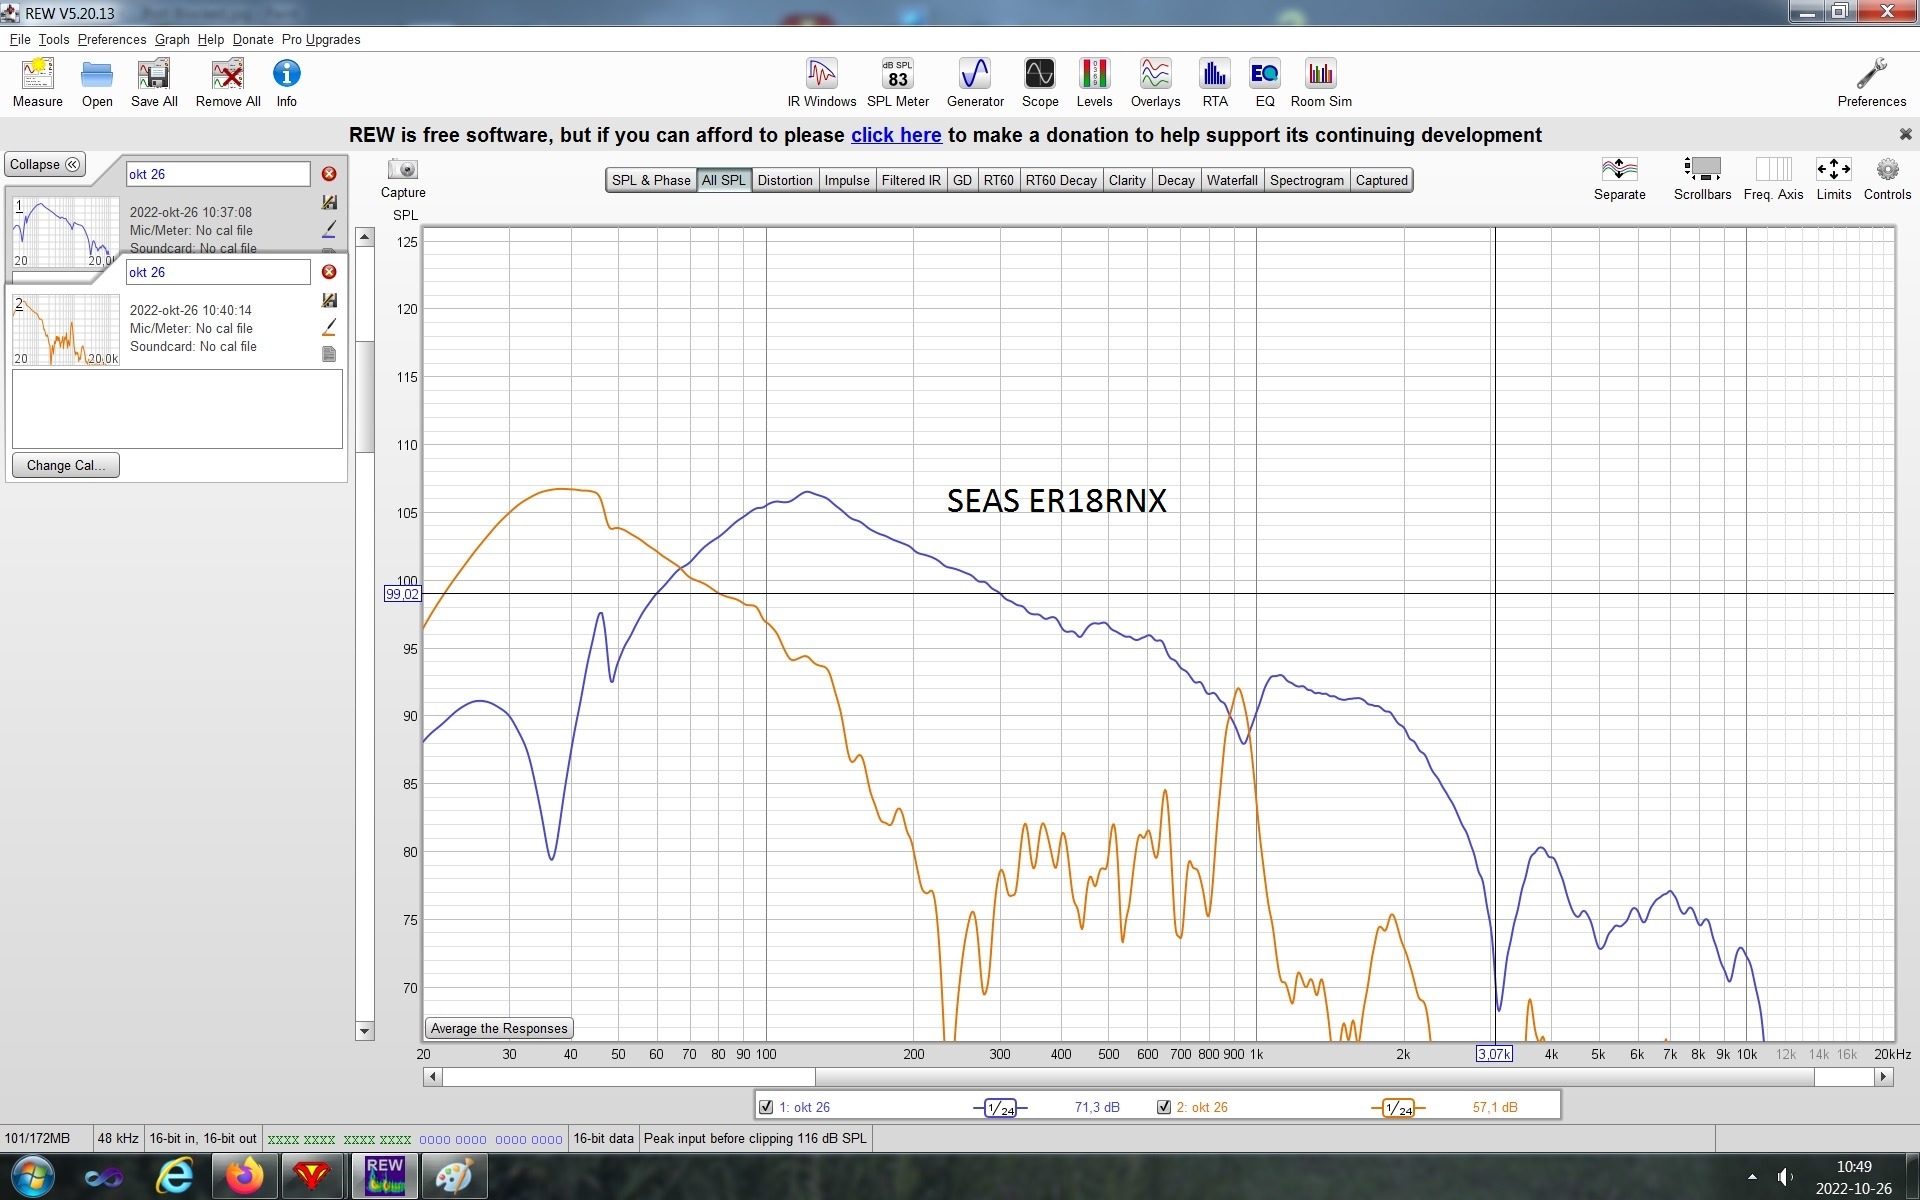The width and height of the screenshot is (1920, 1200).
Task: Open the Levels tool
Action: coord(1094,82)
